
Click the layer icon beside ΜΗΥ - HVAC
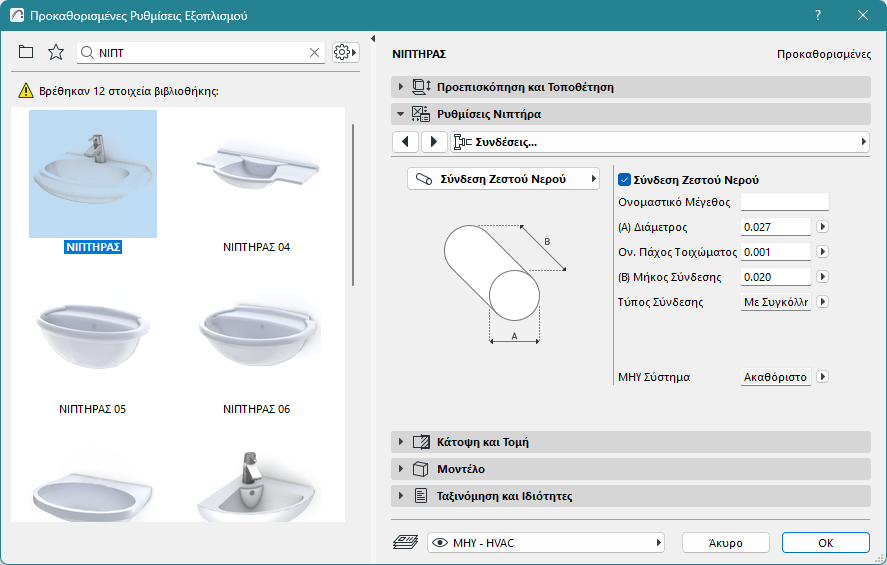point(406,542)
